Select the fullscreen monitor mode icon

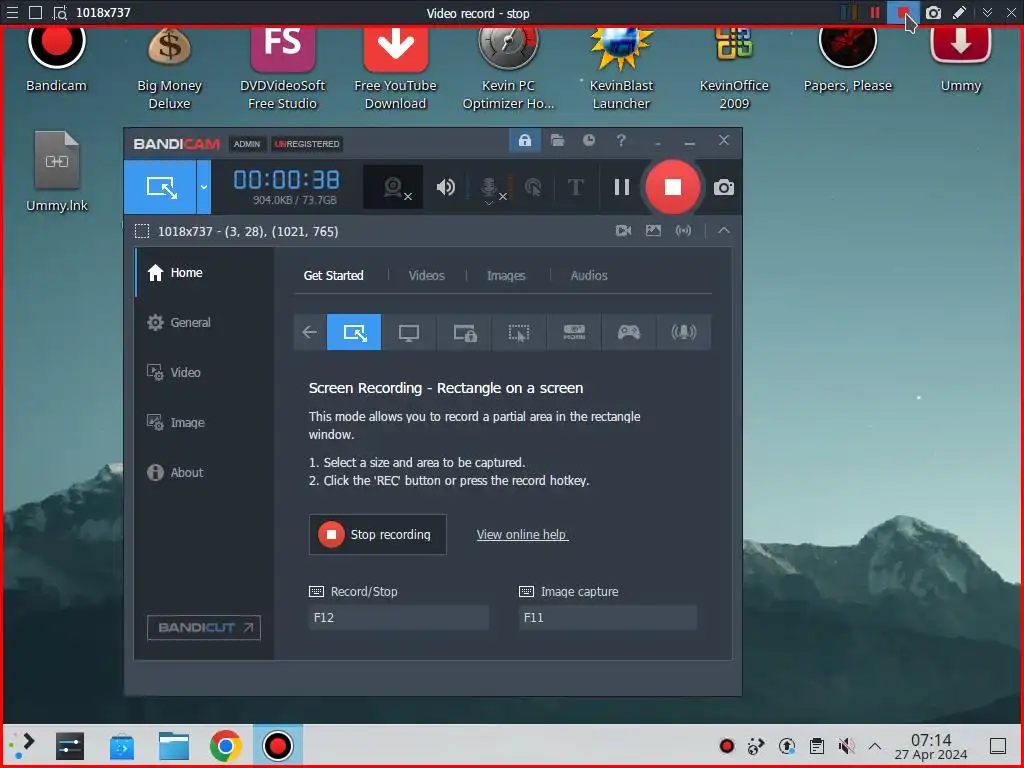pyautogui.click(x=409, y=332)
